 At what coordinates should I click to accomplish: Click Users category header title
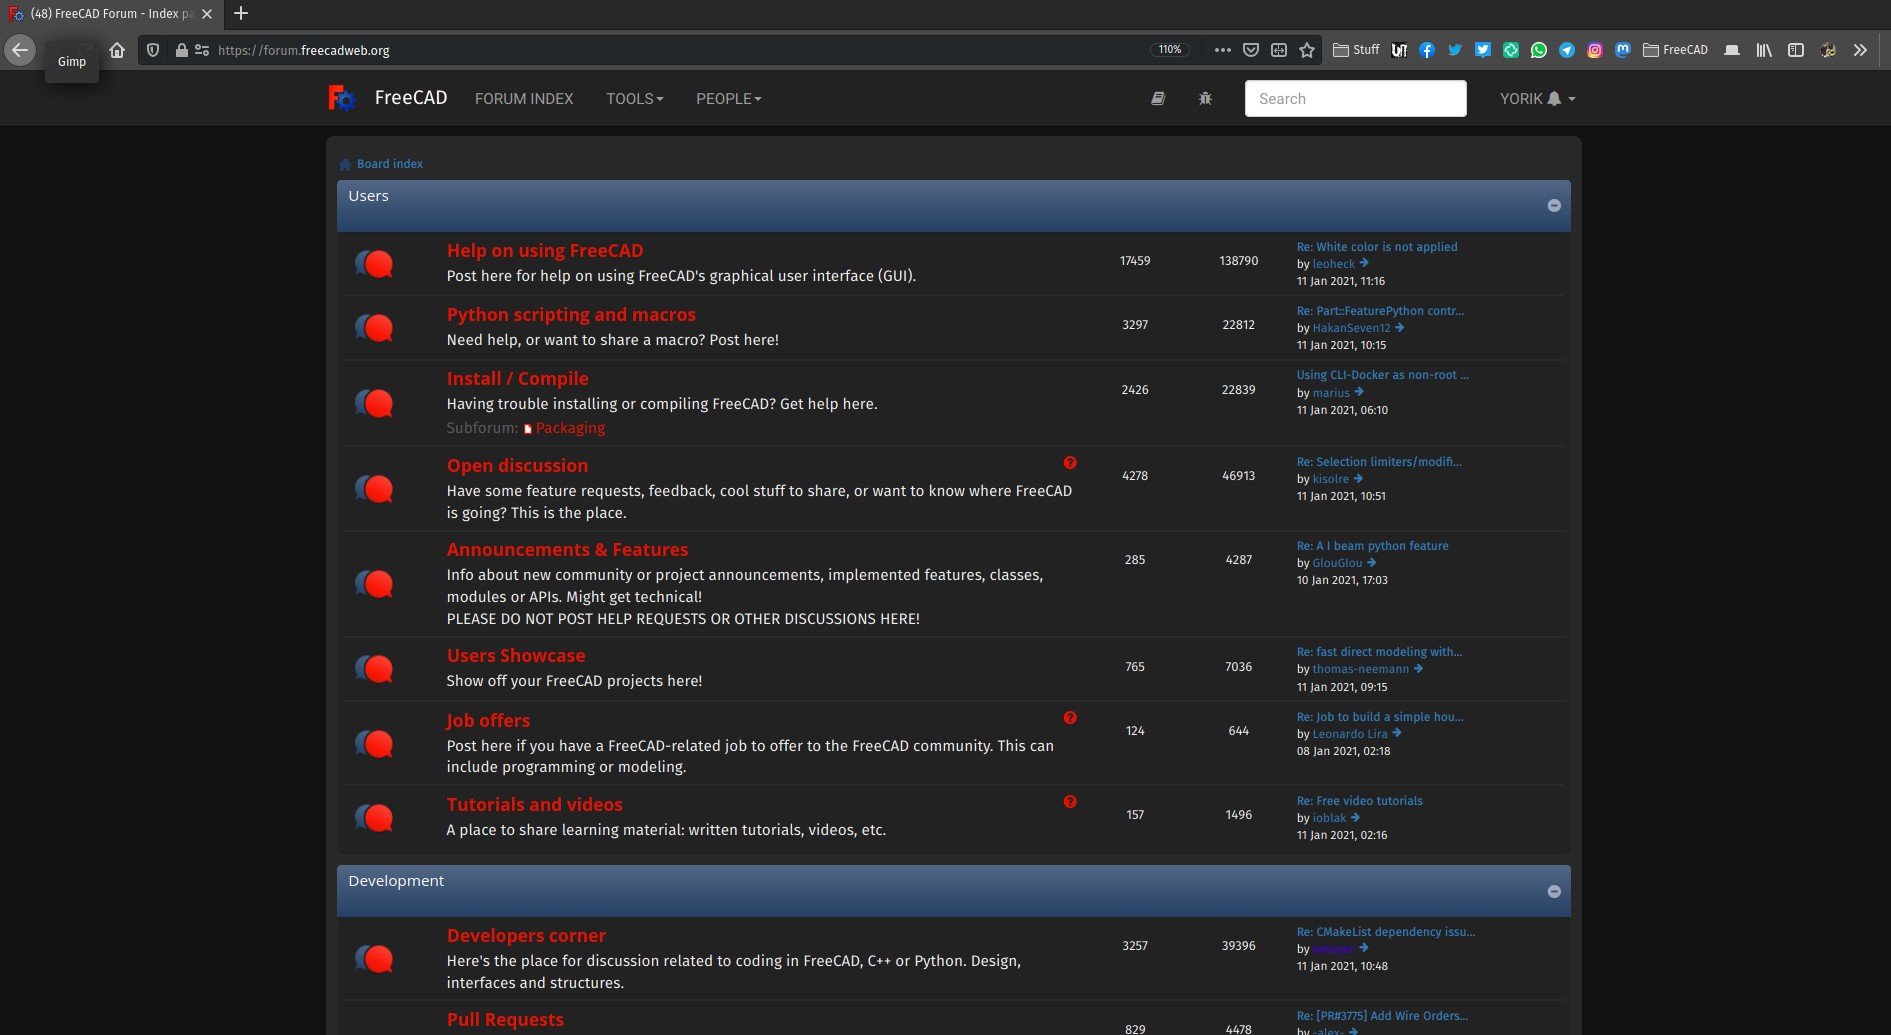tap(368, 196)
